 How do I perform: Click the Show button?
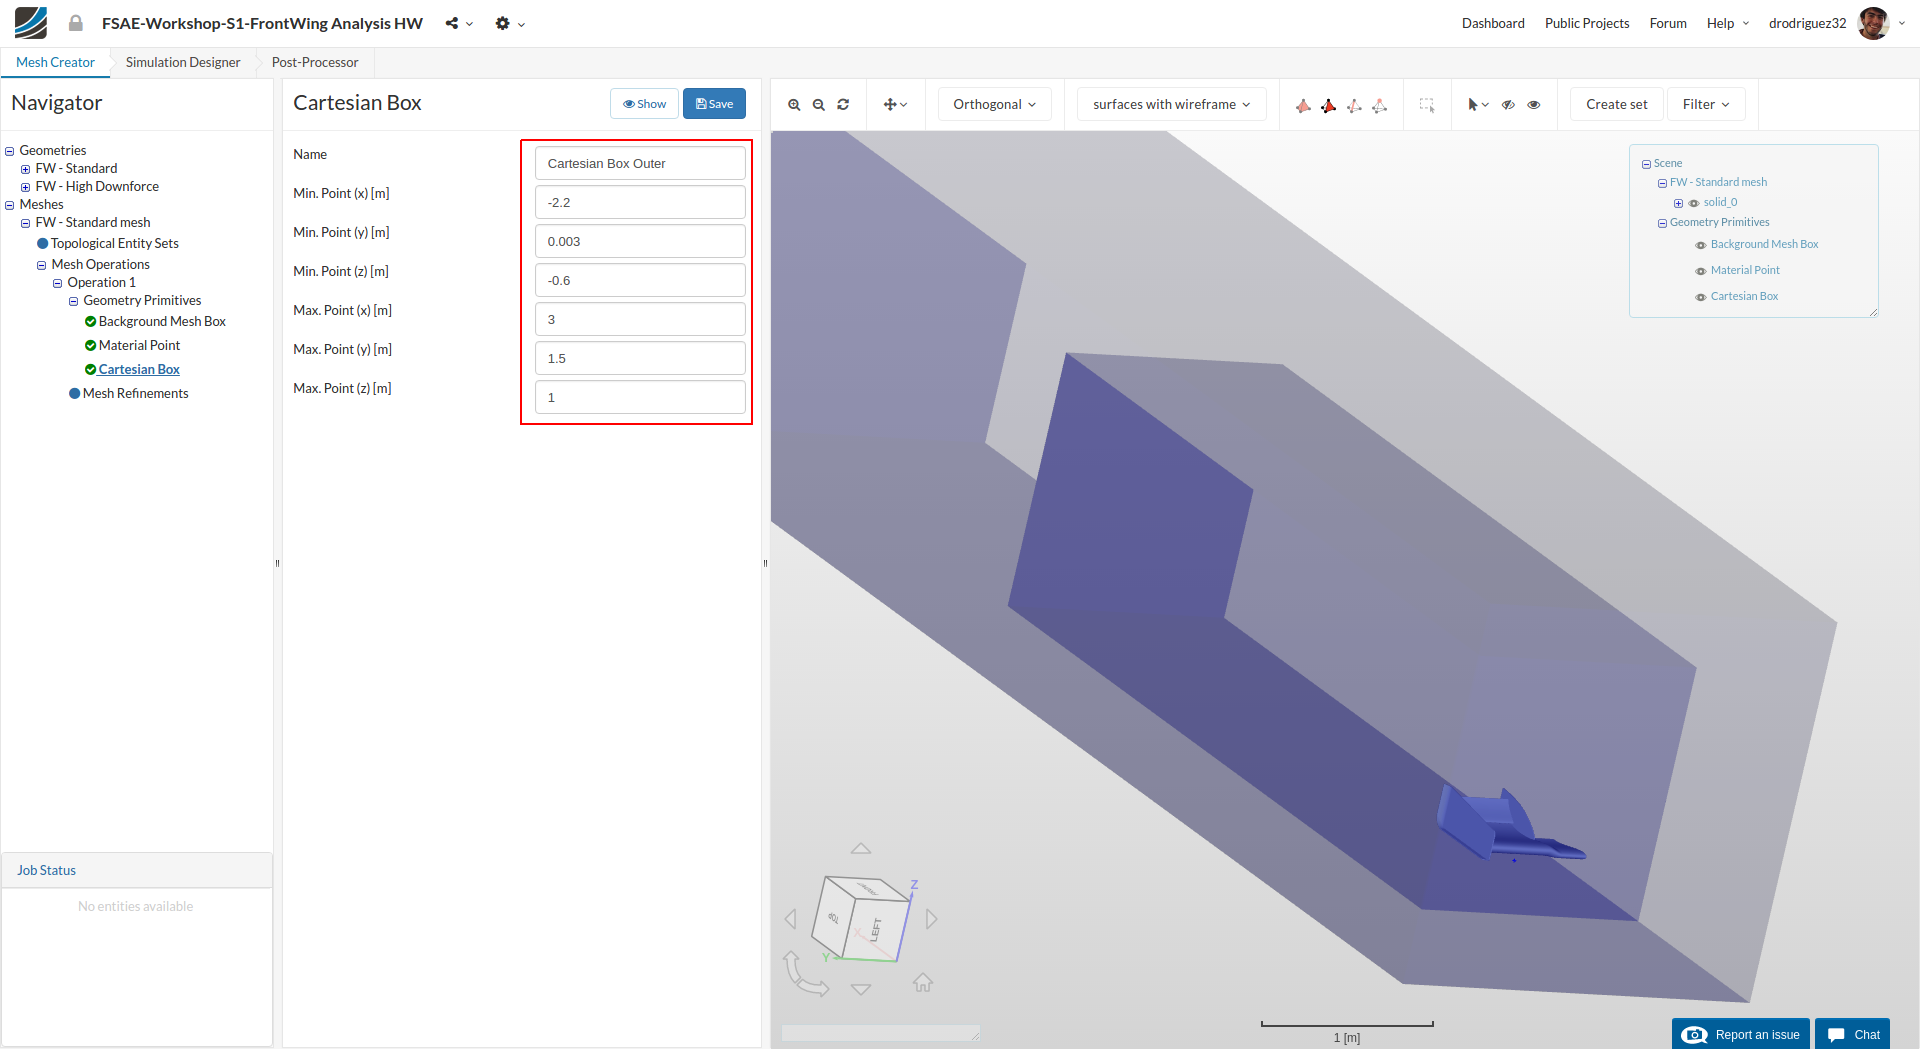pyautogui.click(x=644, y=104)
